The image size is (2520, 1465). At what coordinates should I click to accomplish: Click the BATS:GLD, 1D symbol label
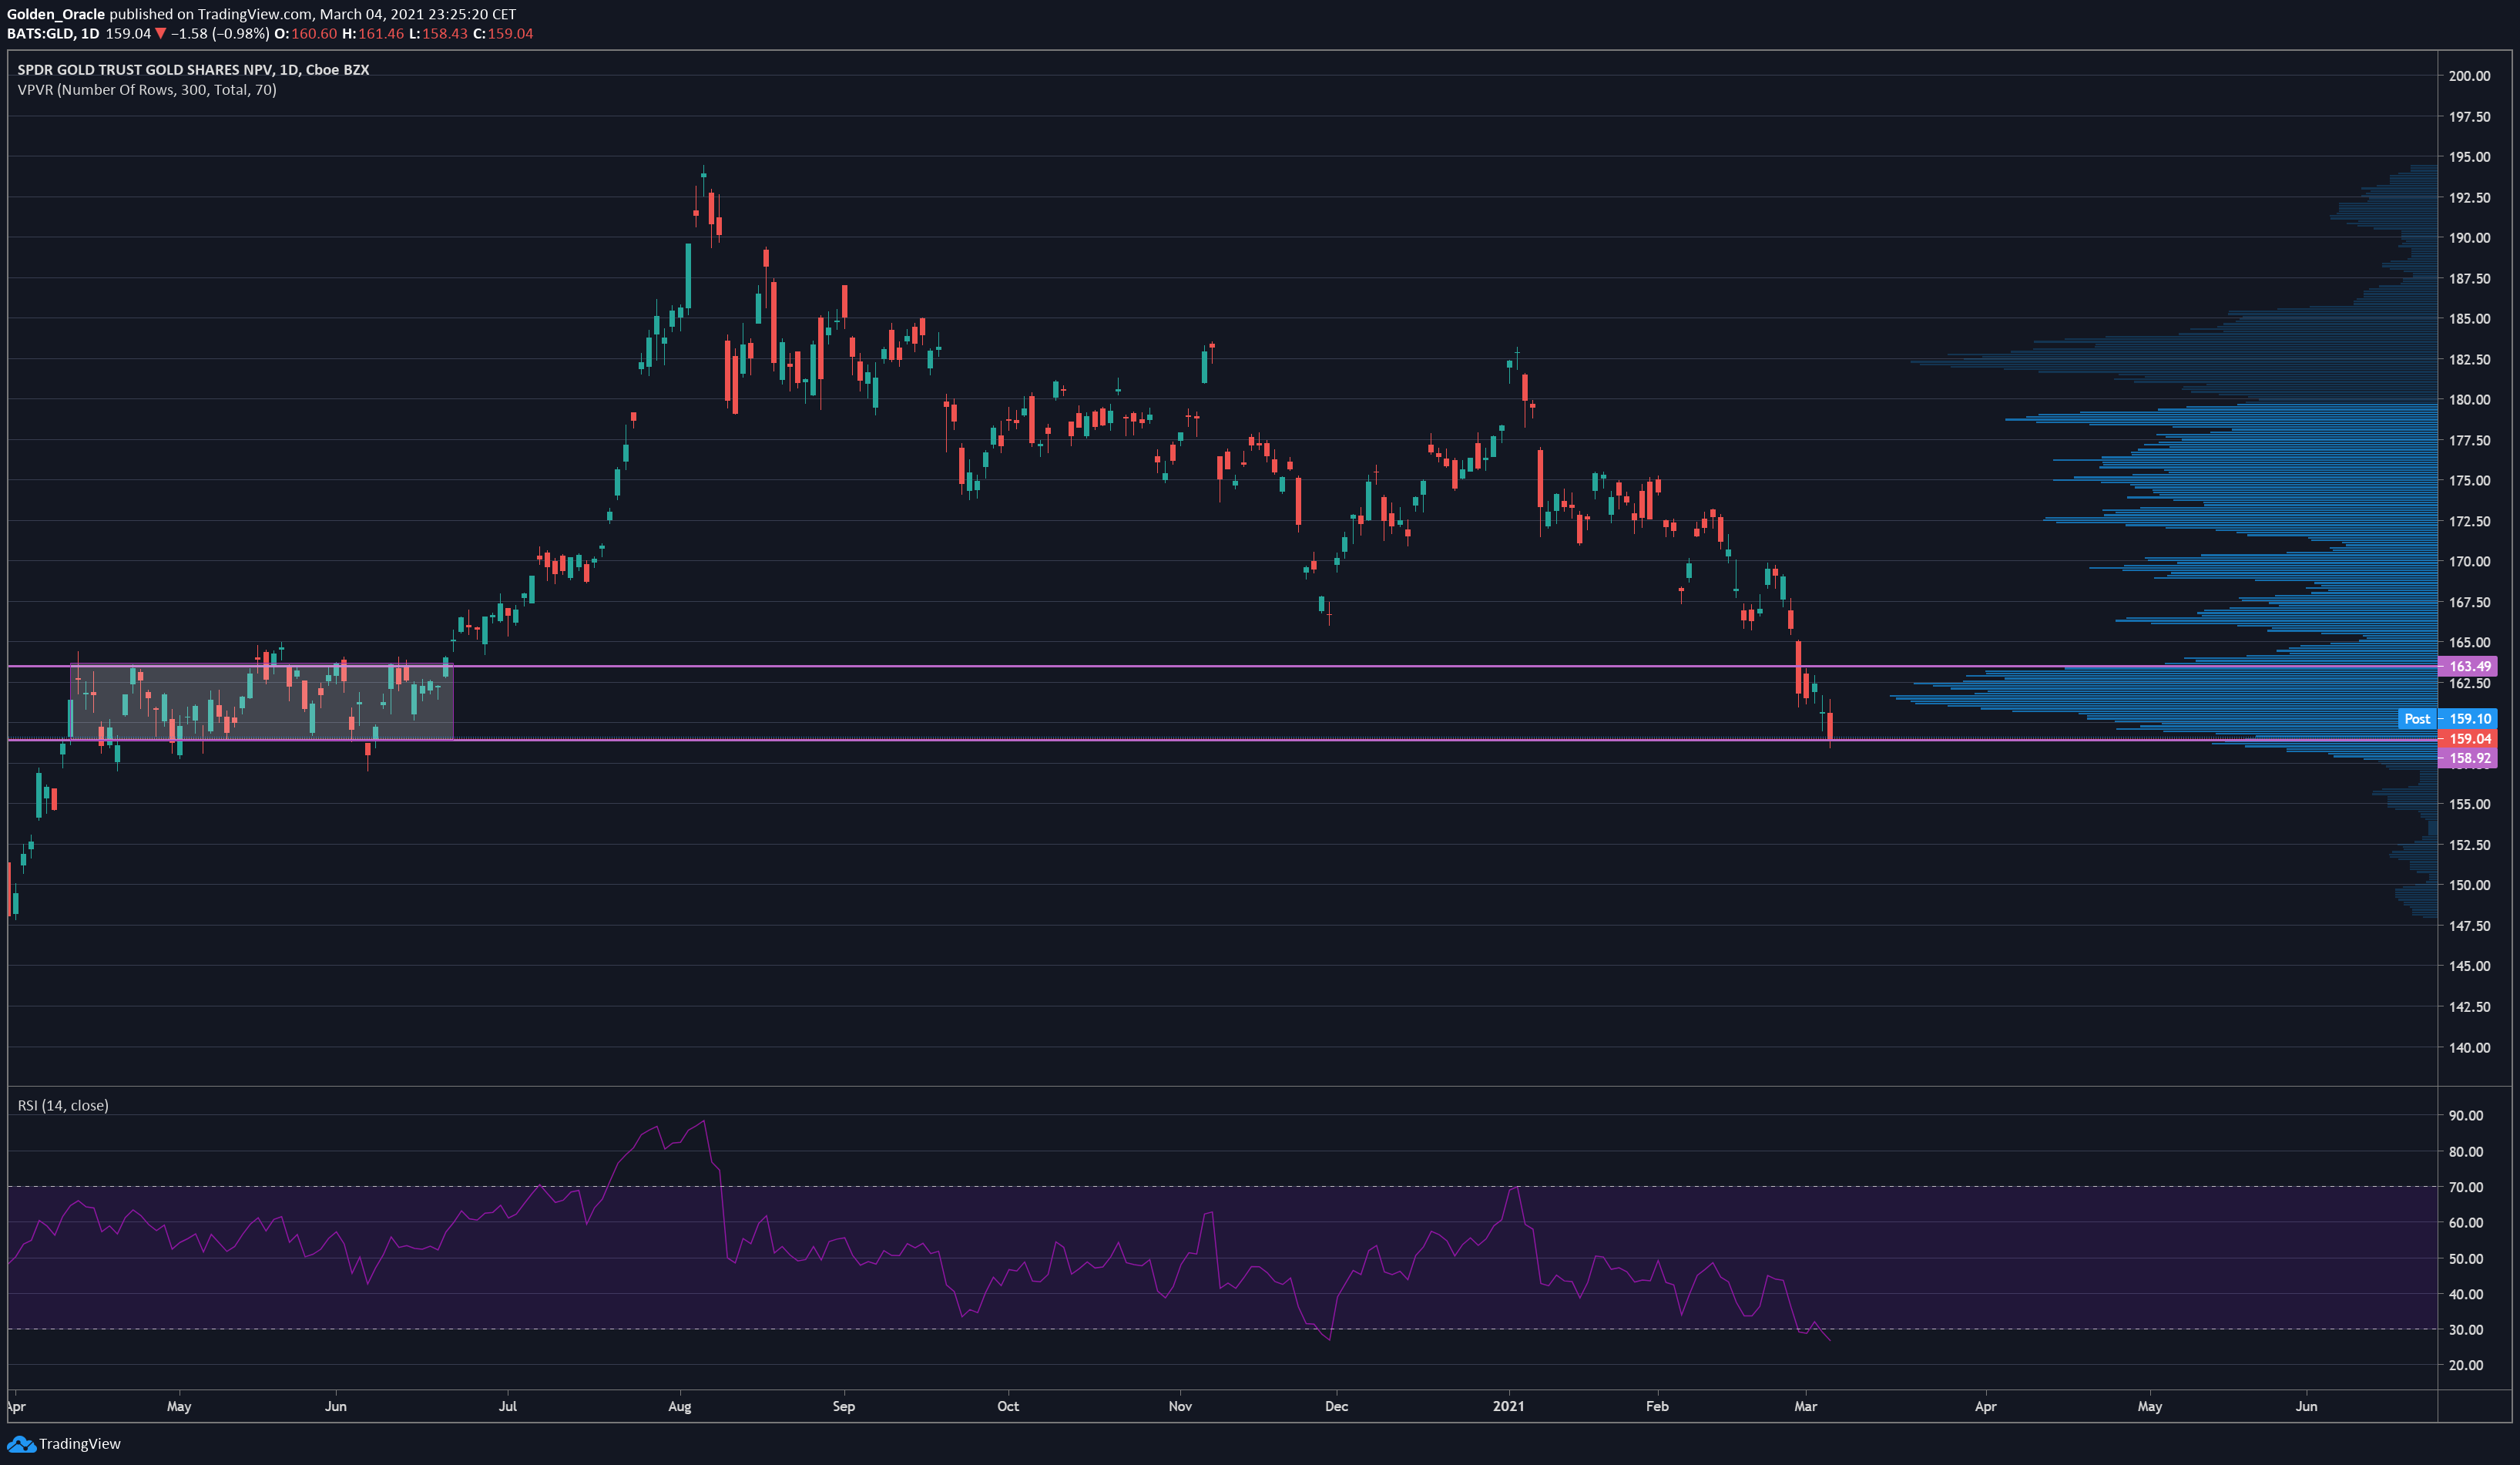pyautogui.click(x=53, y=34)
